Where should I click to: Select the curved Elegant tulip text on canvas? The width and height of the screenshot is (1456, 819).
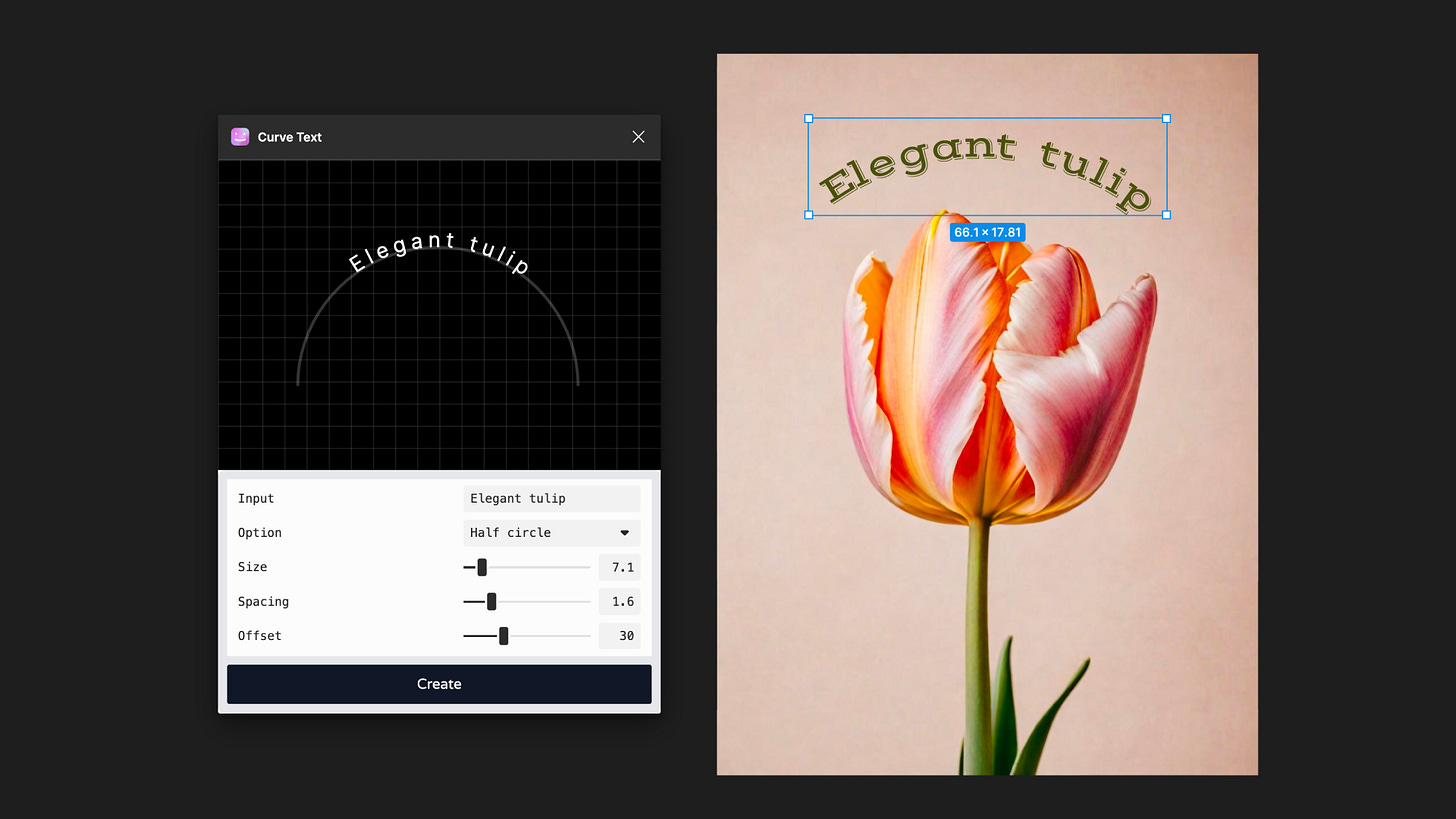tap(985, 170)
